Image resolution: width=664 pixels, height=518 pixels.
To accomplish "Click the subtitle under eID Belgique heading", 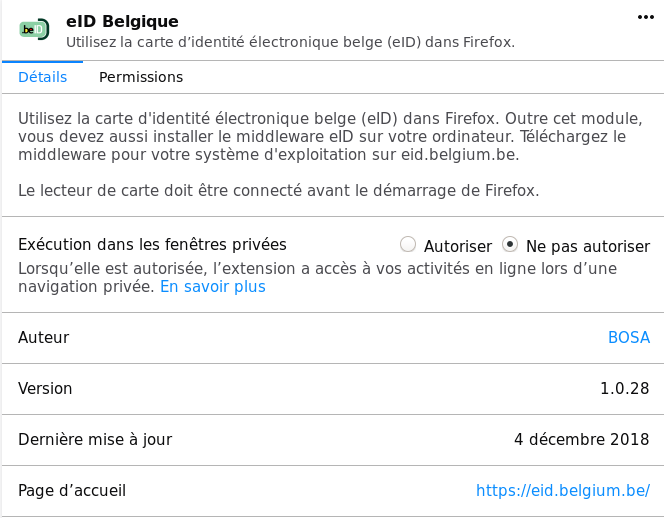I will [x=290, y=42].
